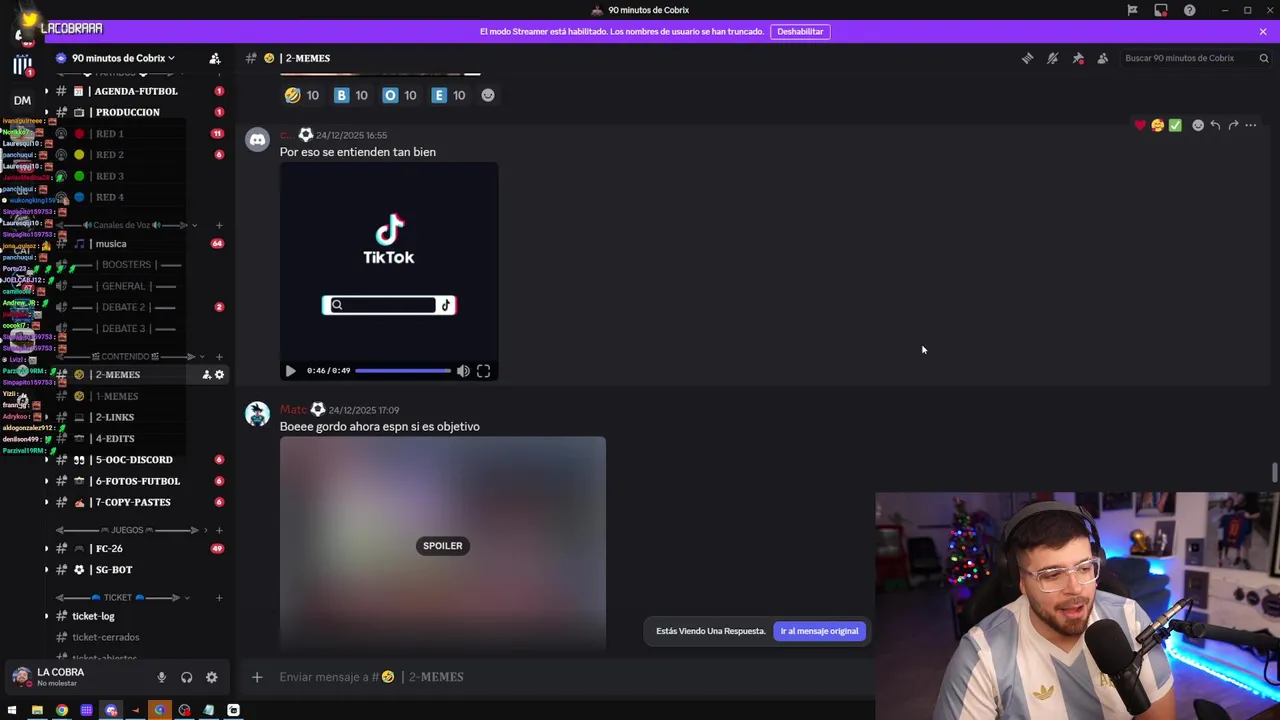Open more options three-dot menu on message

[x=1251, y=125]
